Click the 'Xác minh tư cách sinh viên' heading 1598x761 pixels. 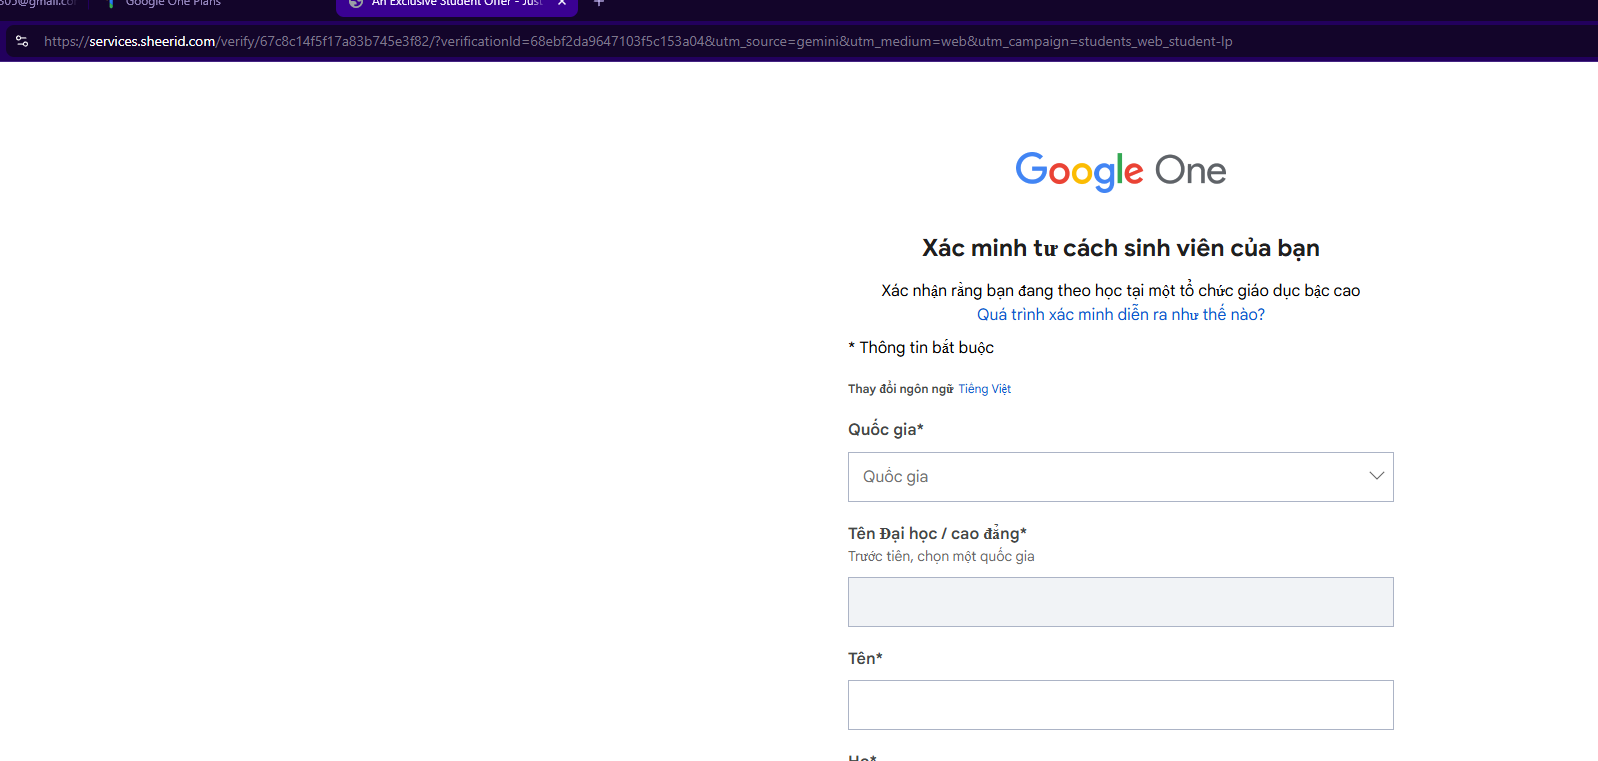[x=1120, y=248]
